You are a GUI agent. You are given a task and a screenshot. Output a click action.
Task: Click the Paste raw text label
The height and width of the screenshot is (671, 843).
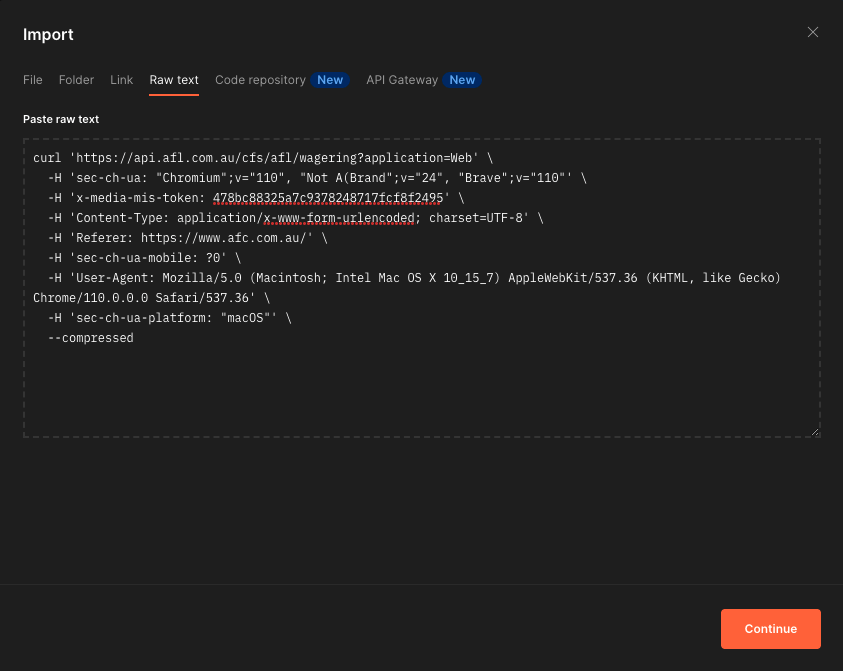(x=61, y=119)
